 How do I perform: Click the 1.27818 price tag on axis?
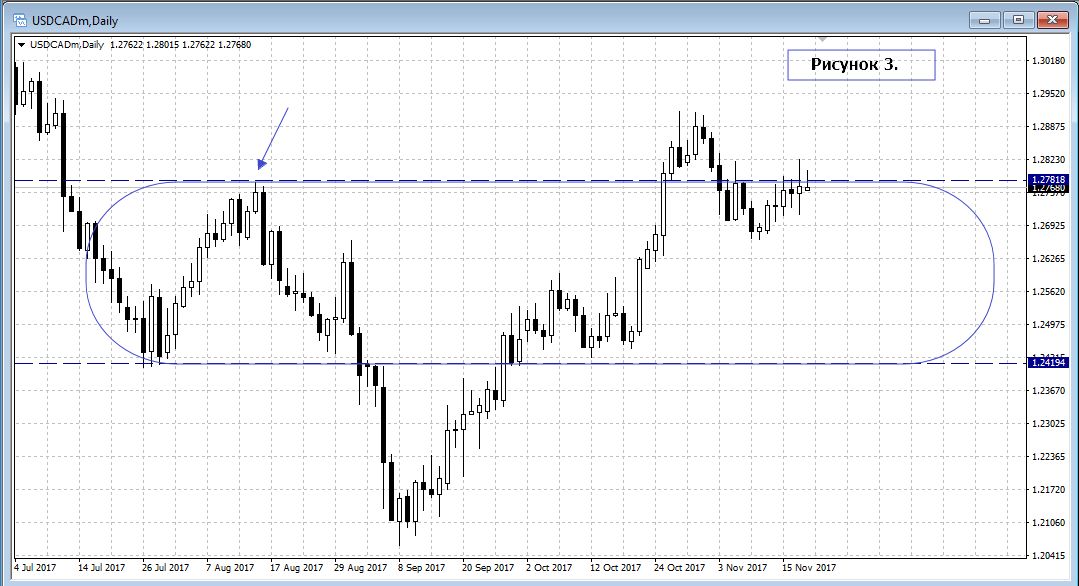coord(1050,179)
